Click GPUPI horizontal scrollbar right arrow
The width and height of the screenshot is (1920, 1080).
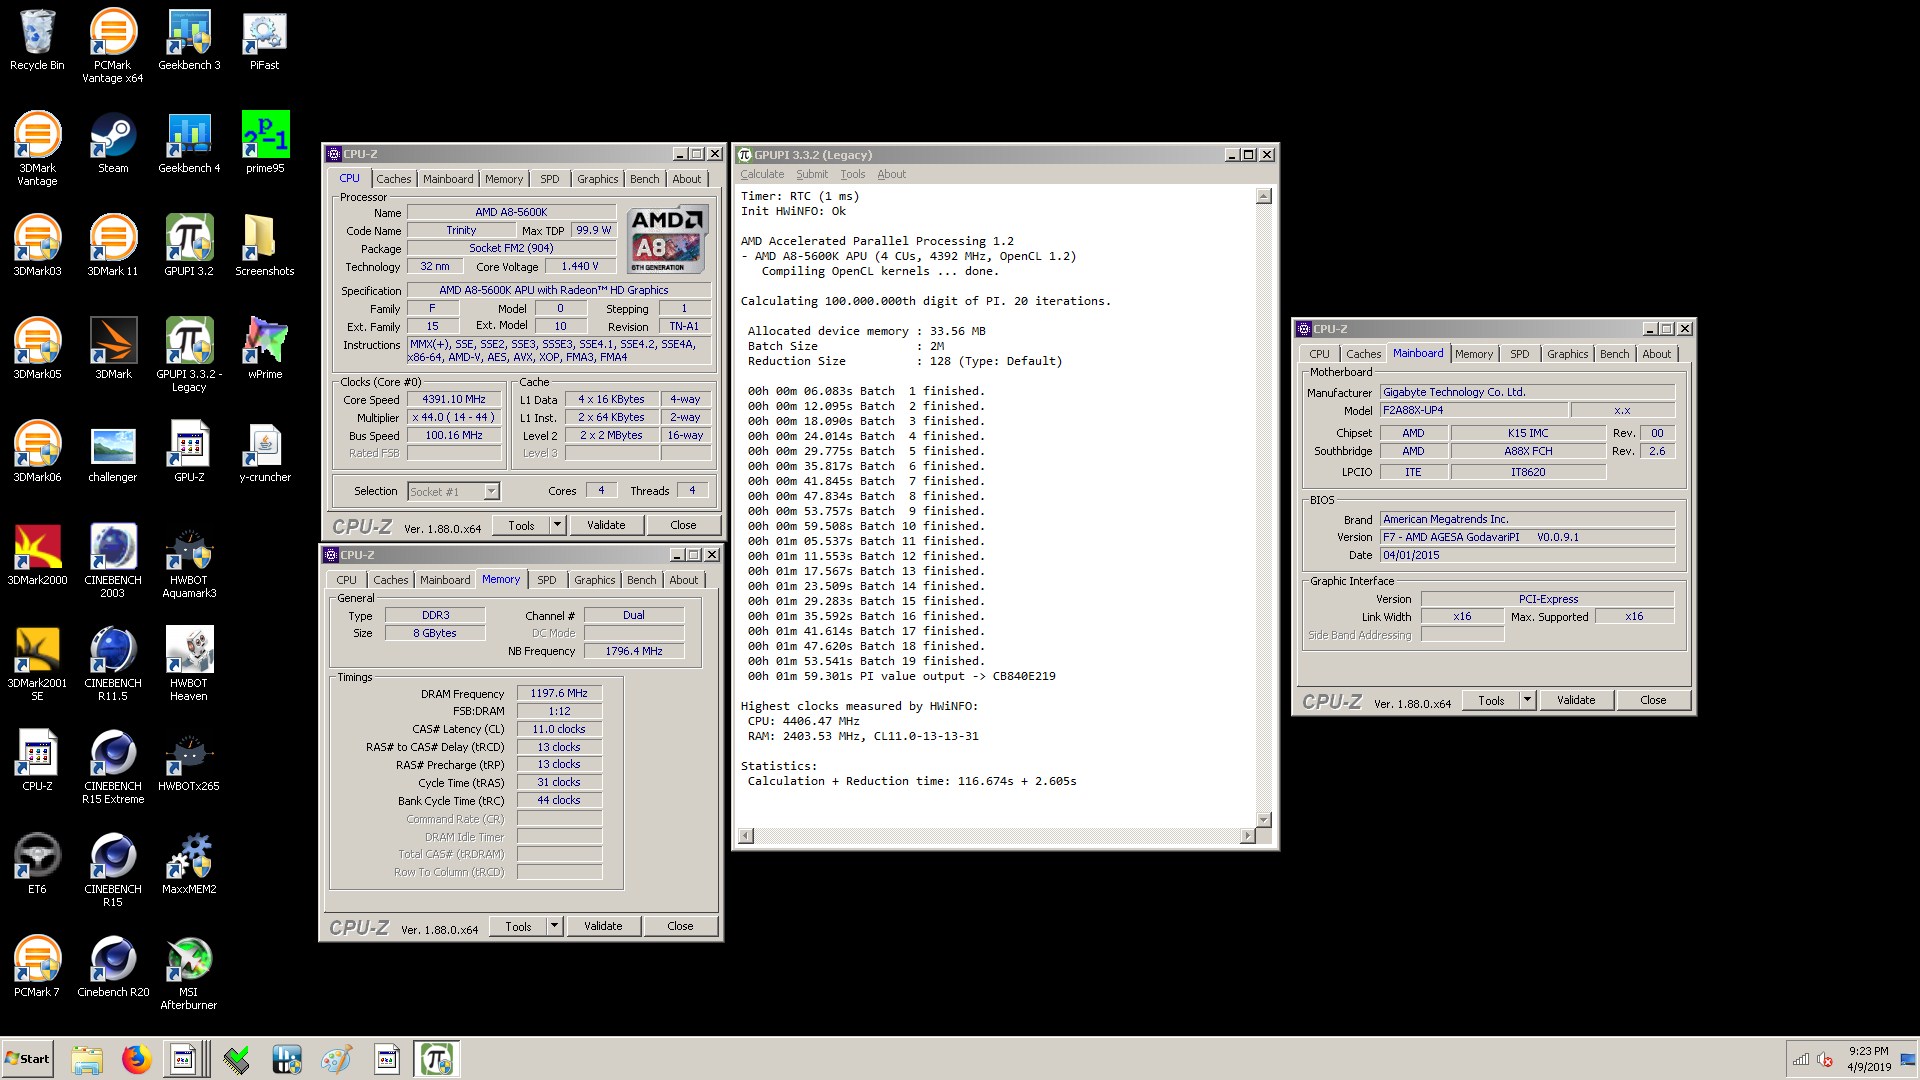click(1247, 836)
